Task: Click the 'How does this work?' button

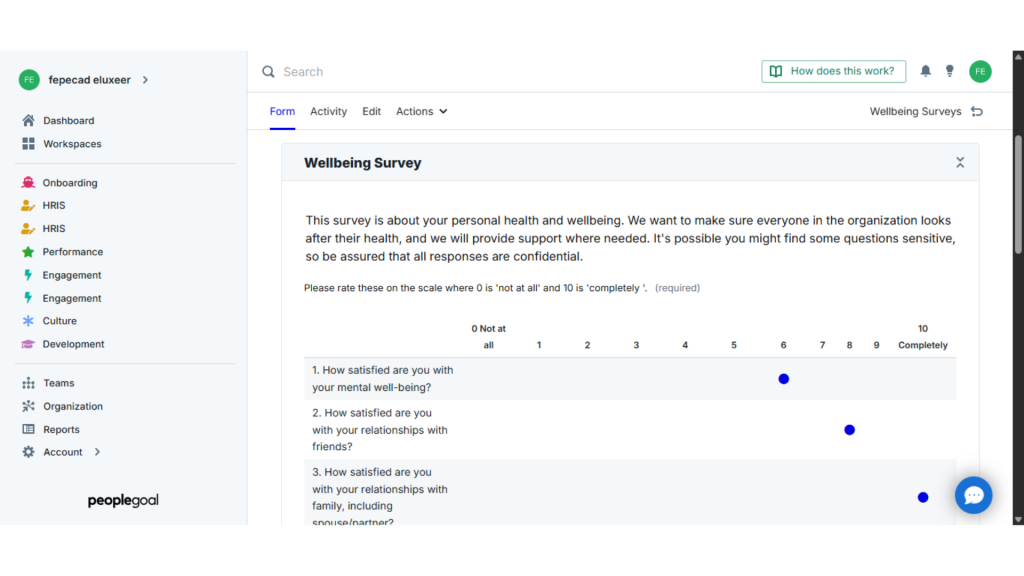Action: [x=833, y=71]
